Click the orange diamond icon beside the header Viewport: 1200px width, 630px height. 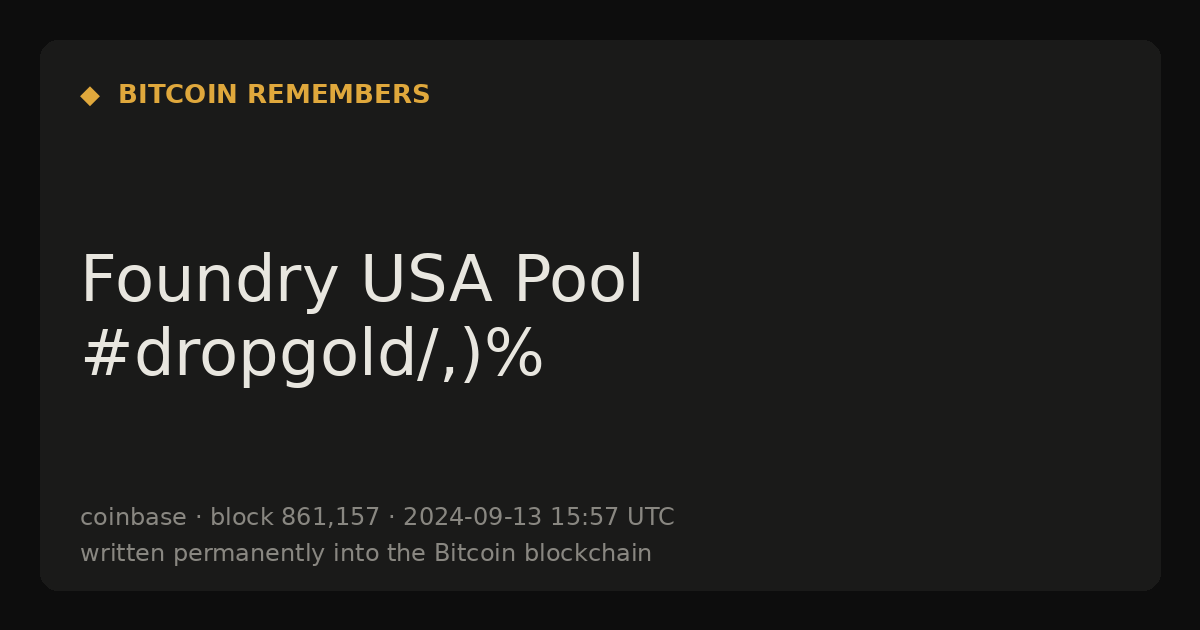(90, 95)
